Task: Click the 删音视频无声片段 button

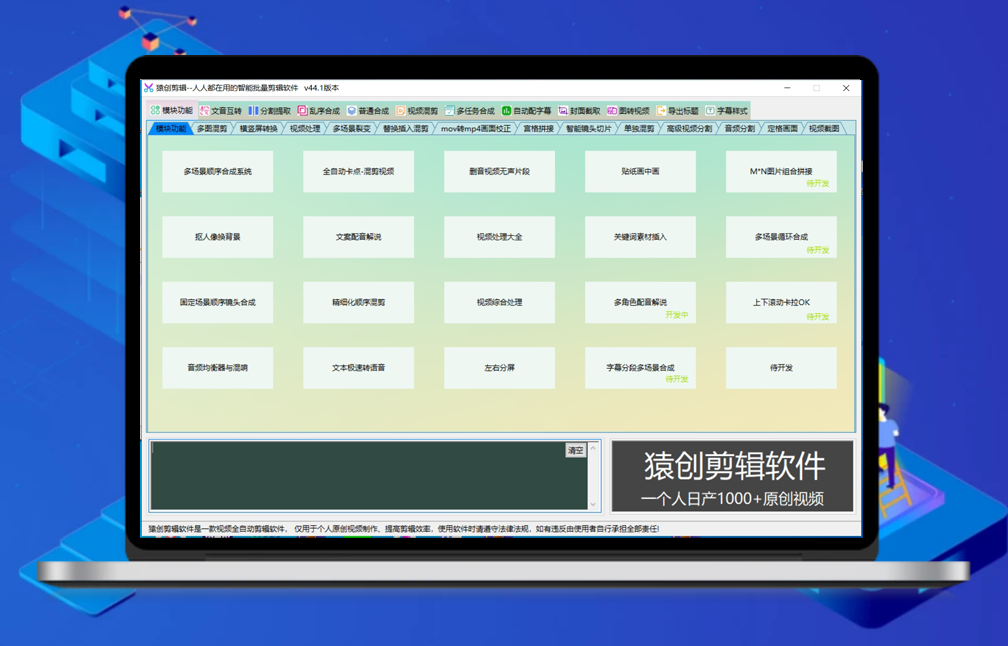Action: pos(500,172)
